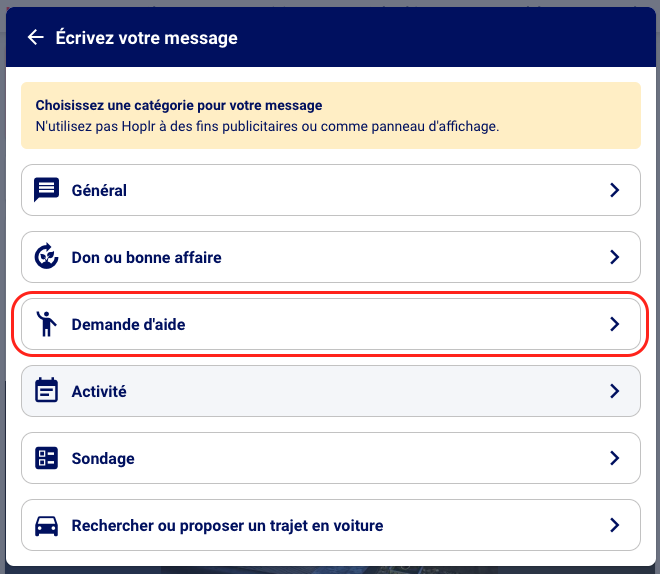Click the car icon for carpooling
This screenshot has width=660, height=574.
pos(46,525)
